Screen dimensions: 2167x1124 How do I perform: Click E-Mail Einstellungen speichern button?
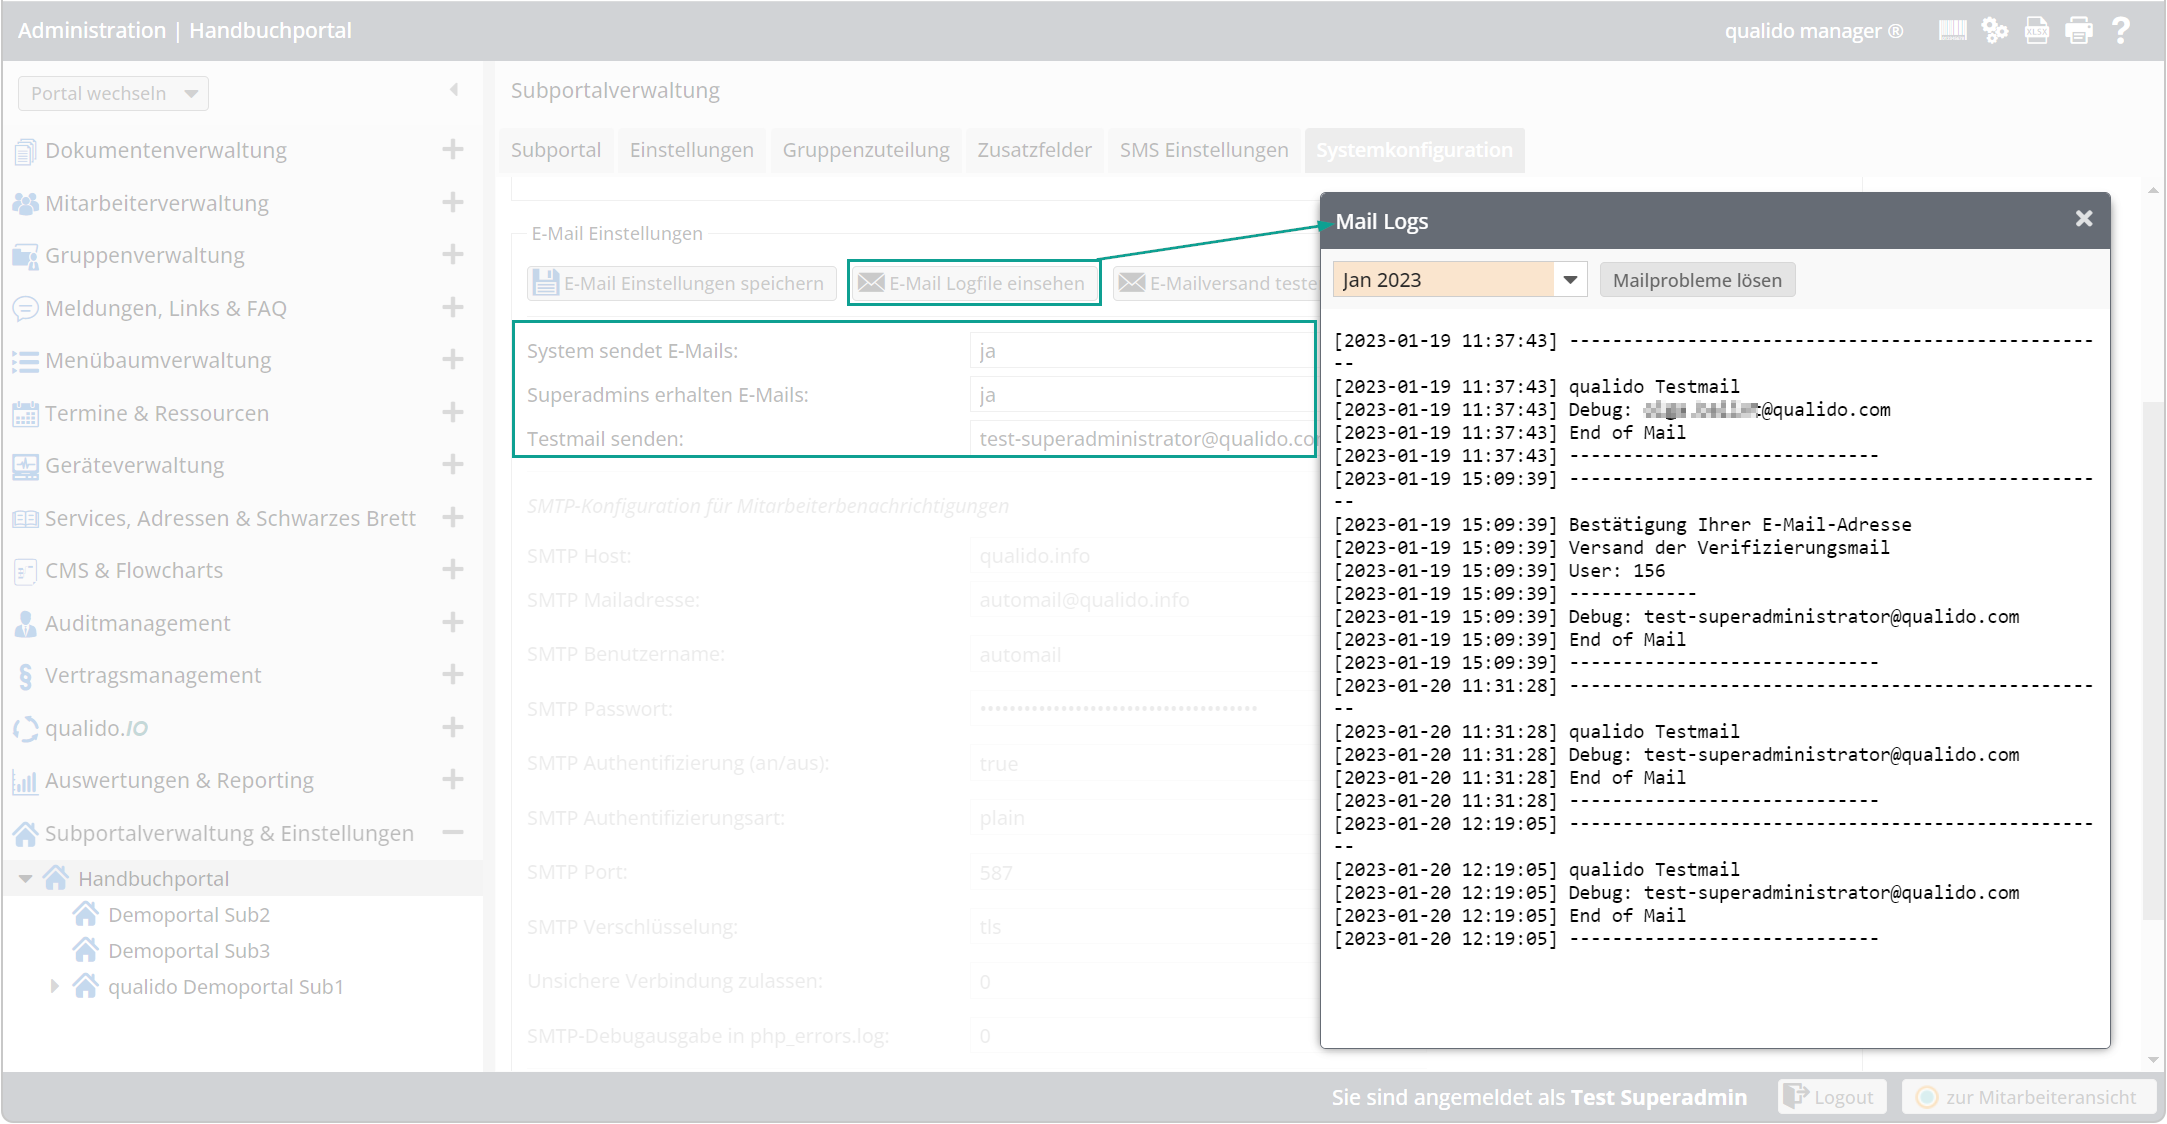coord(681,283)
